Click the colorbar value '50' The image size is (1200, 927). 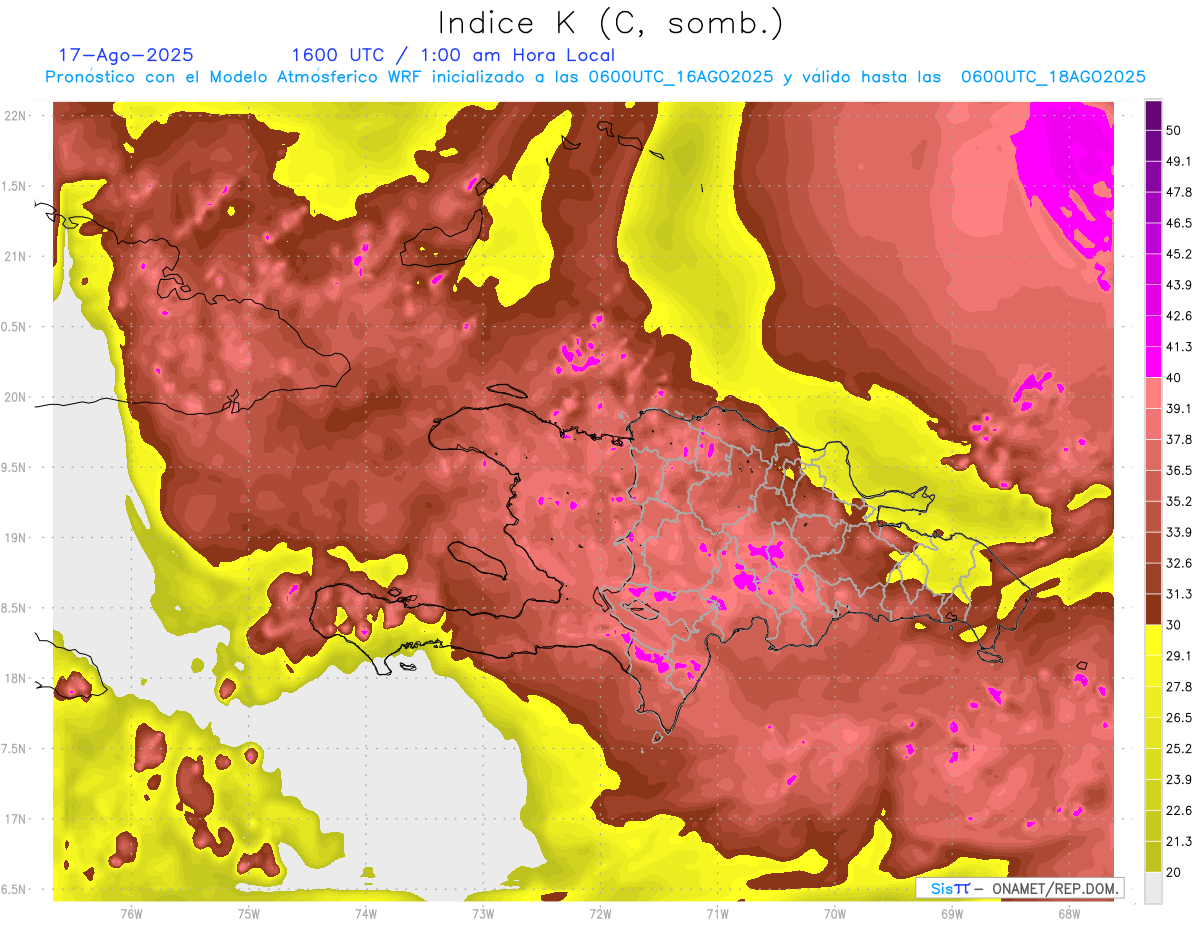(x=1175, y=130)
